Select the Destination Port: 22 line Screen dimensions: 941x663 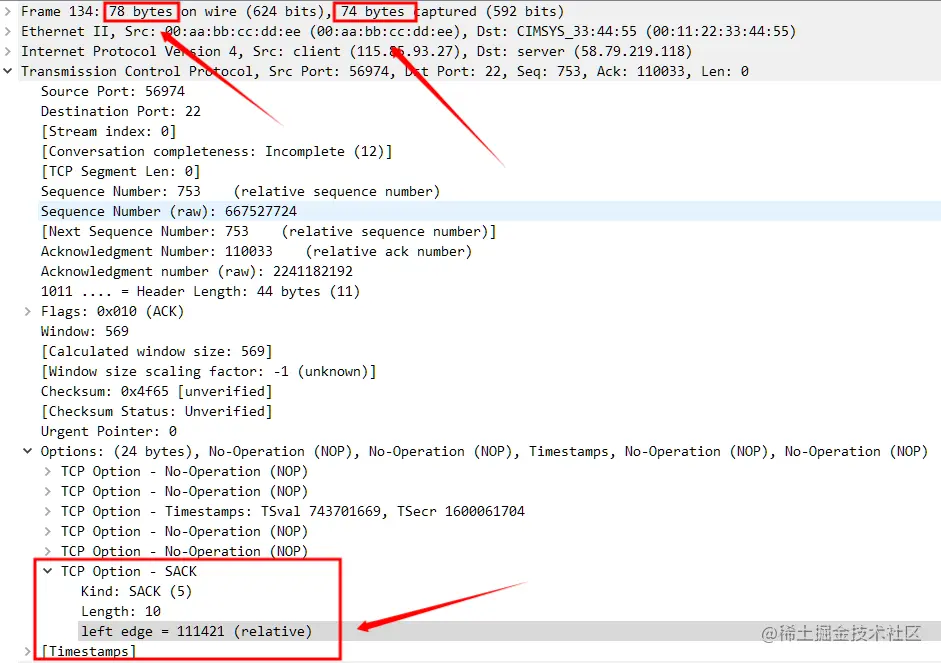121,111
